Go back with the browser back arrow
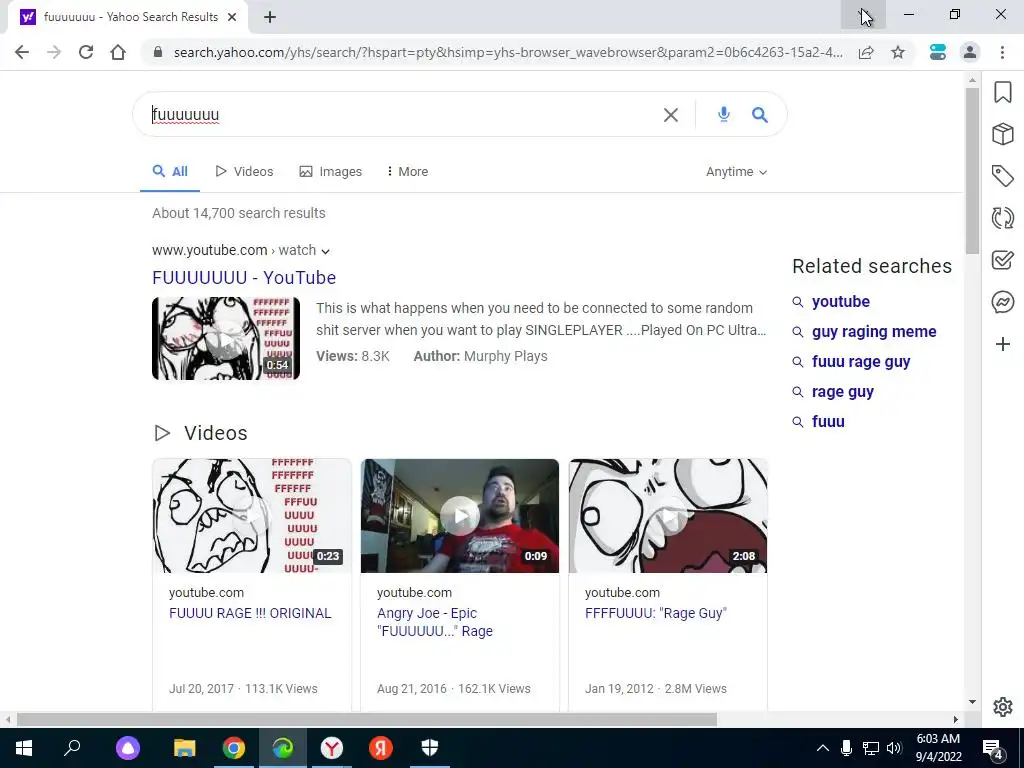The height and width of the screenshot is (768, 1024). pyautogui.click(x=22, y=52)
